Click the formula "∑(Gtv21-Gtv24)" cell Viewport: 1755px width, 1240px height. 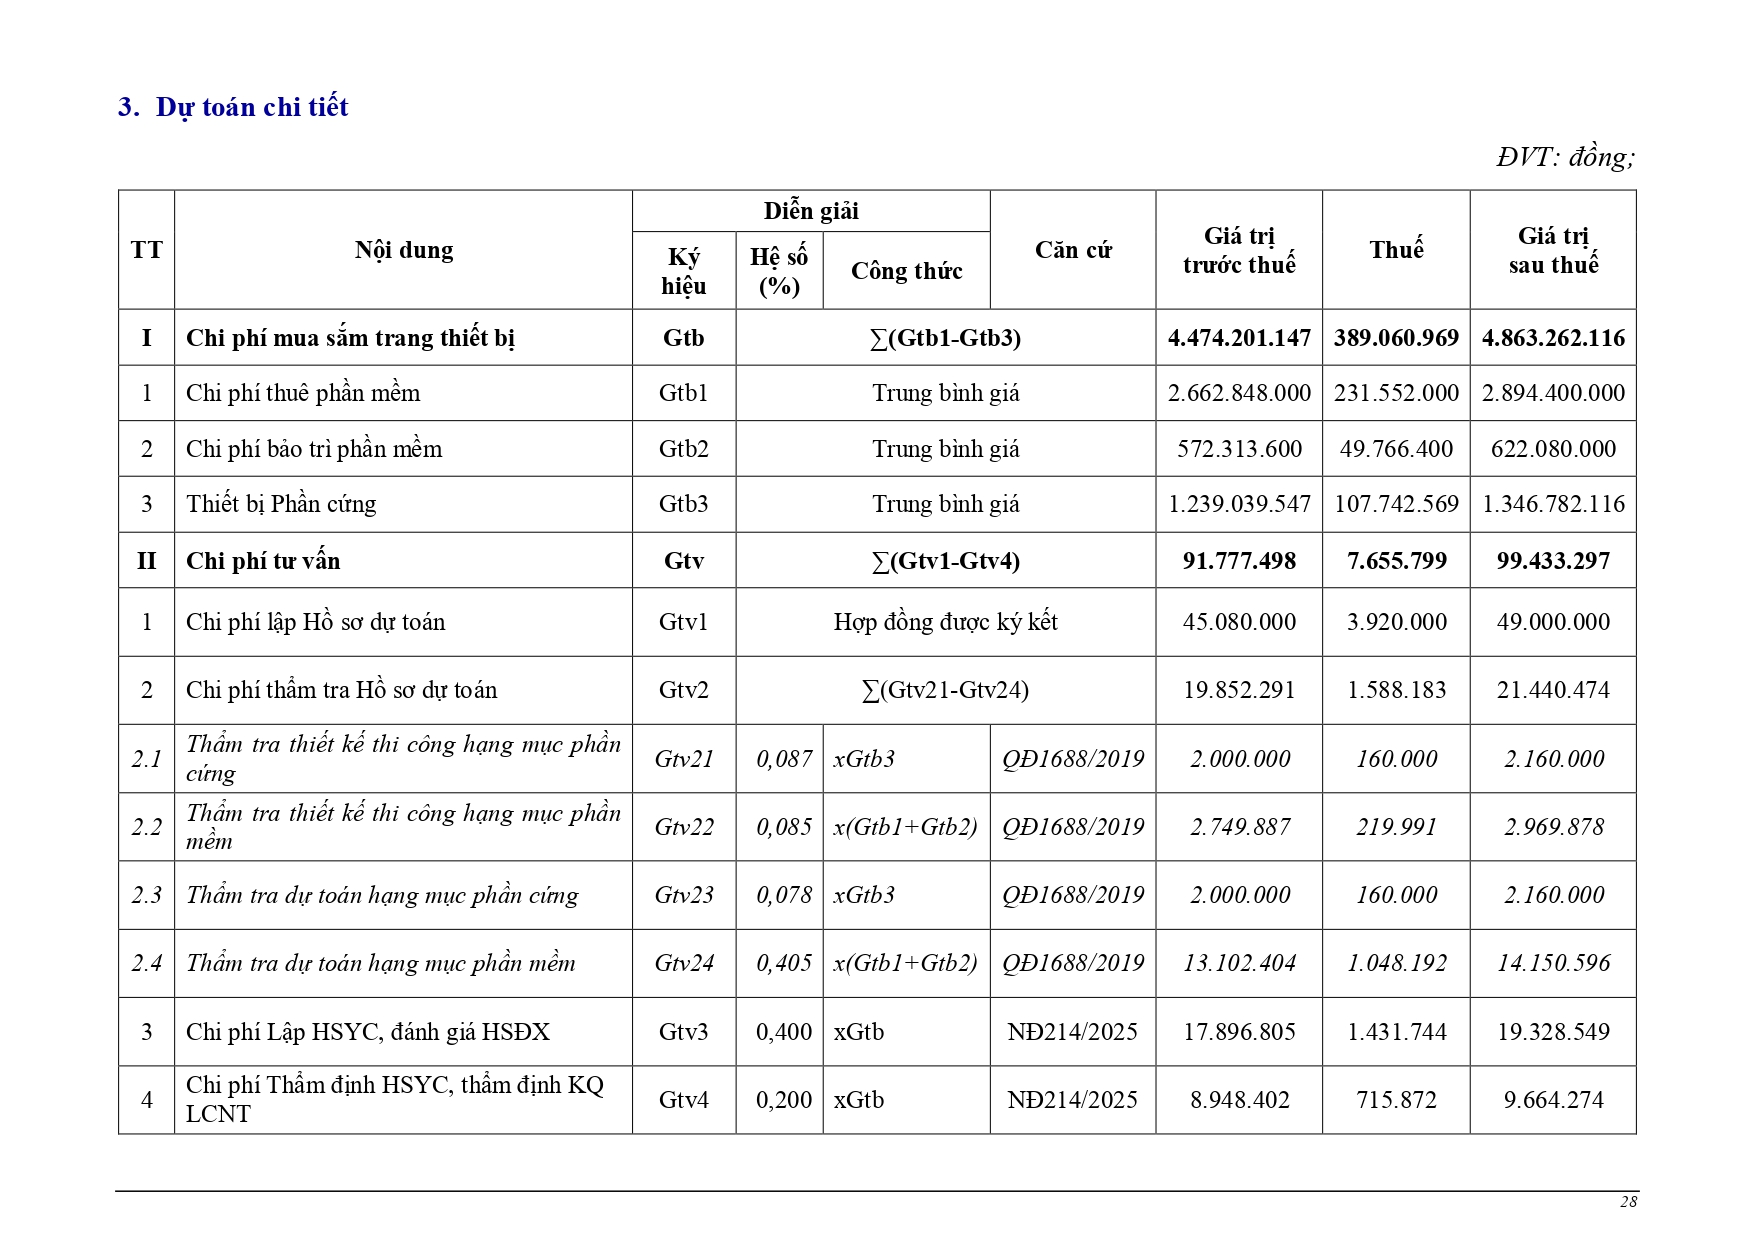tap(945, 690)
